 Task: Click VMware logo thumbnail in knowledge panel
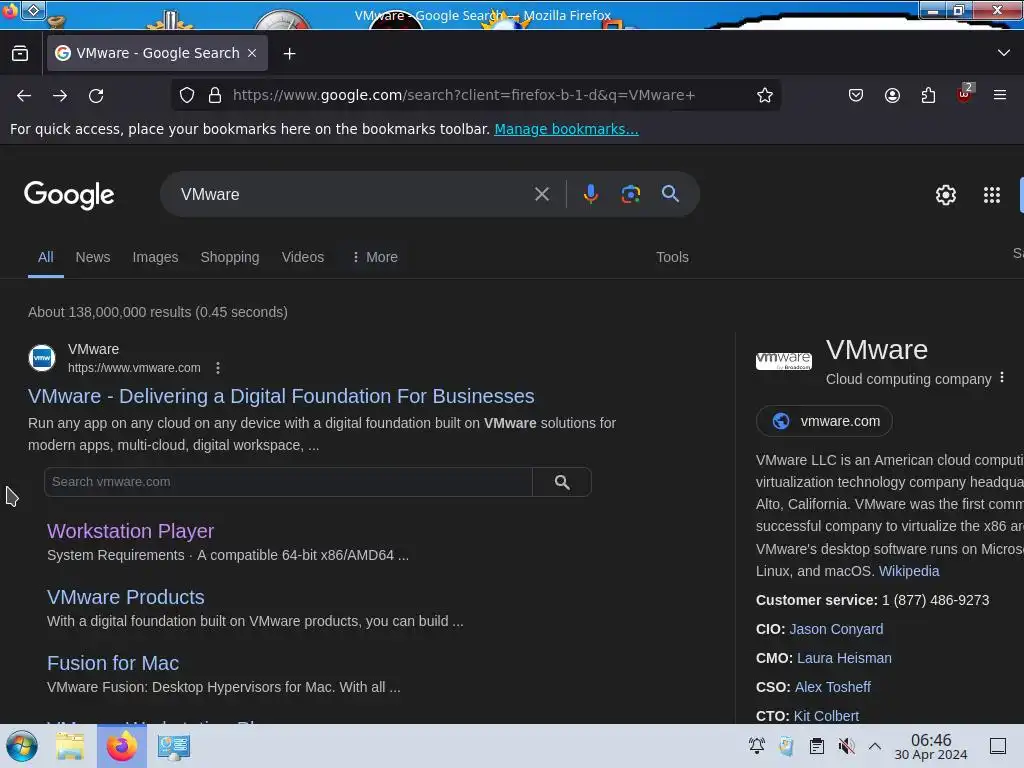click(x=784, y=361)
